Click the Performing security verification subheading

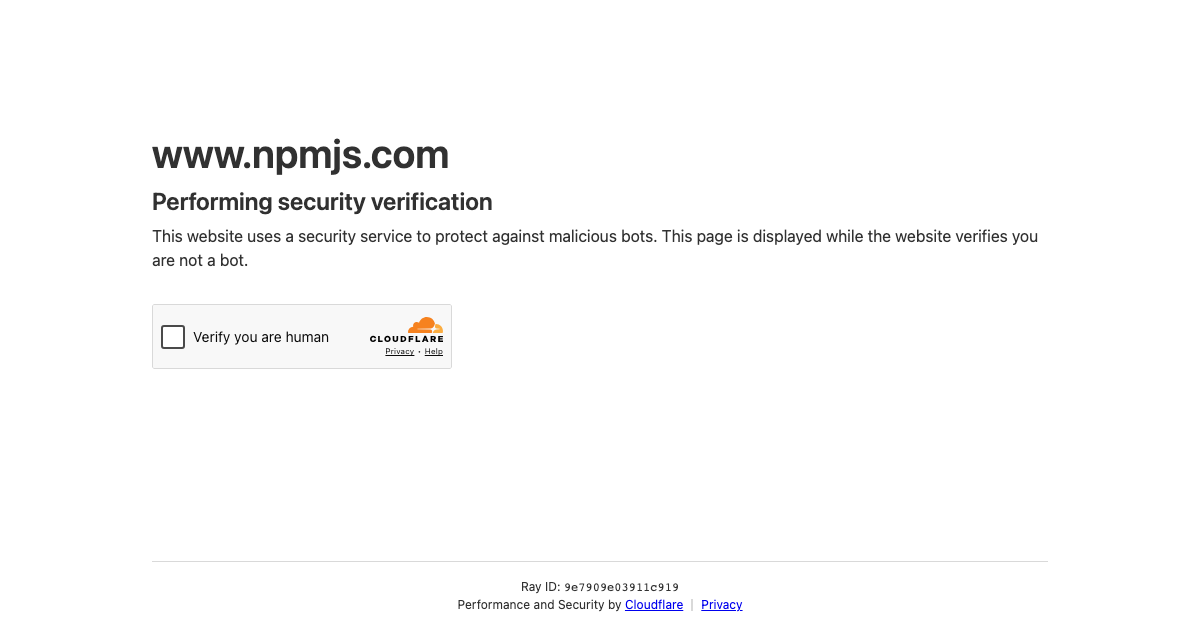(x=322, y=202)
